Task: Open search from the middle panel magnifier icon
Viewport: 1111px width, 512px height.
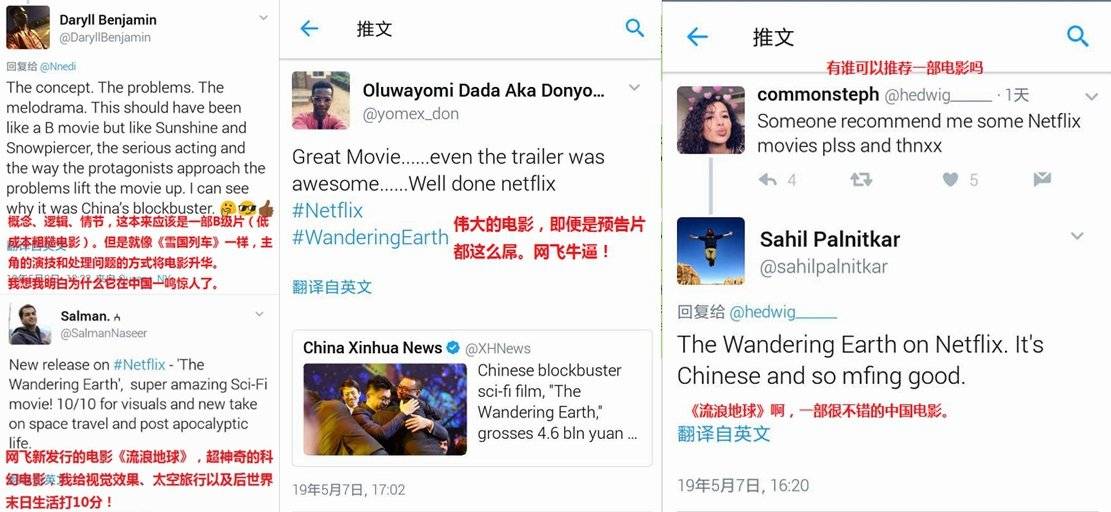Action: point(635,28)
